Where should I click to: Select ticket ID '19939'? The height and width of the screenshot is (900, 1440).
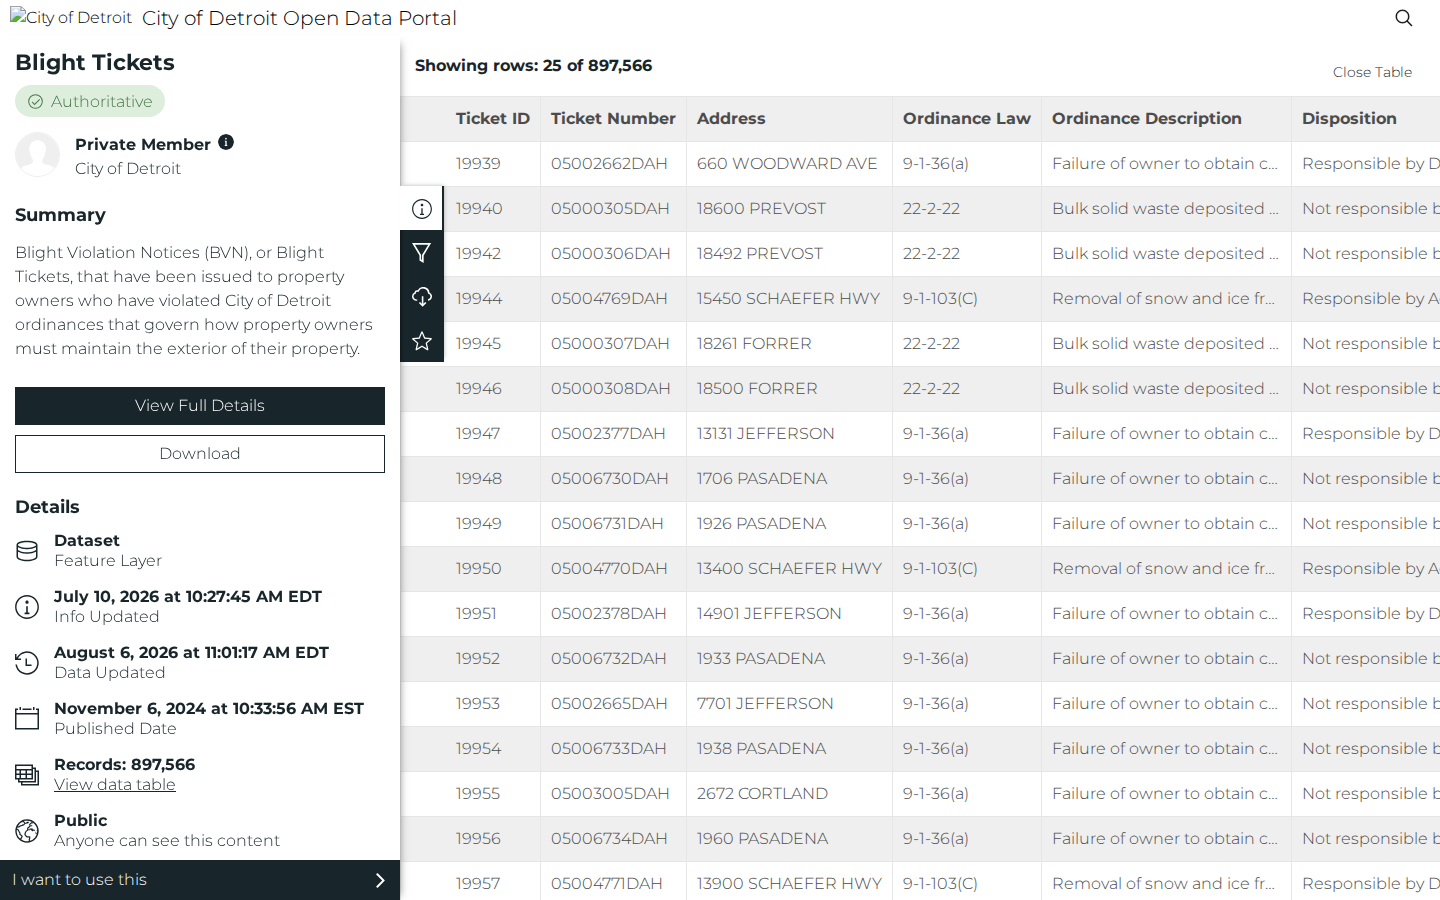478,164
